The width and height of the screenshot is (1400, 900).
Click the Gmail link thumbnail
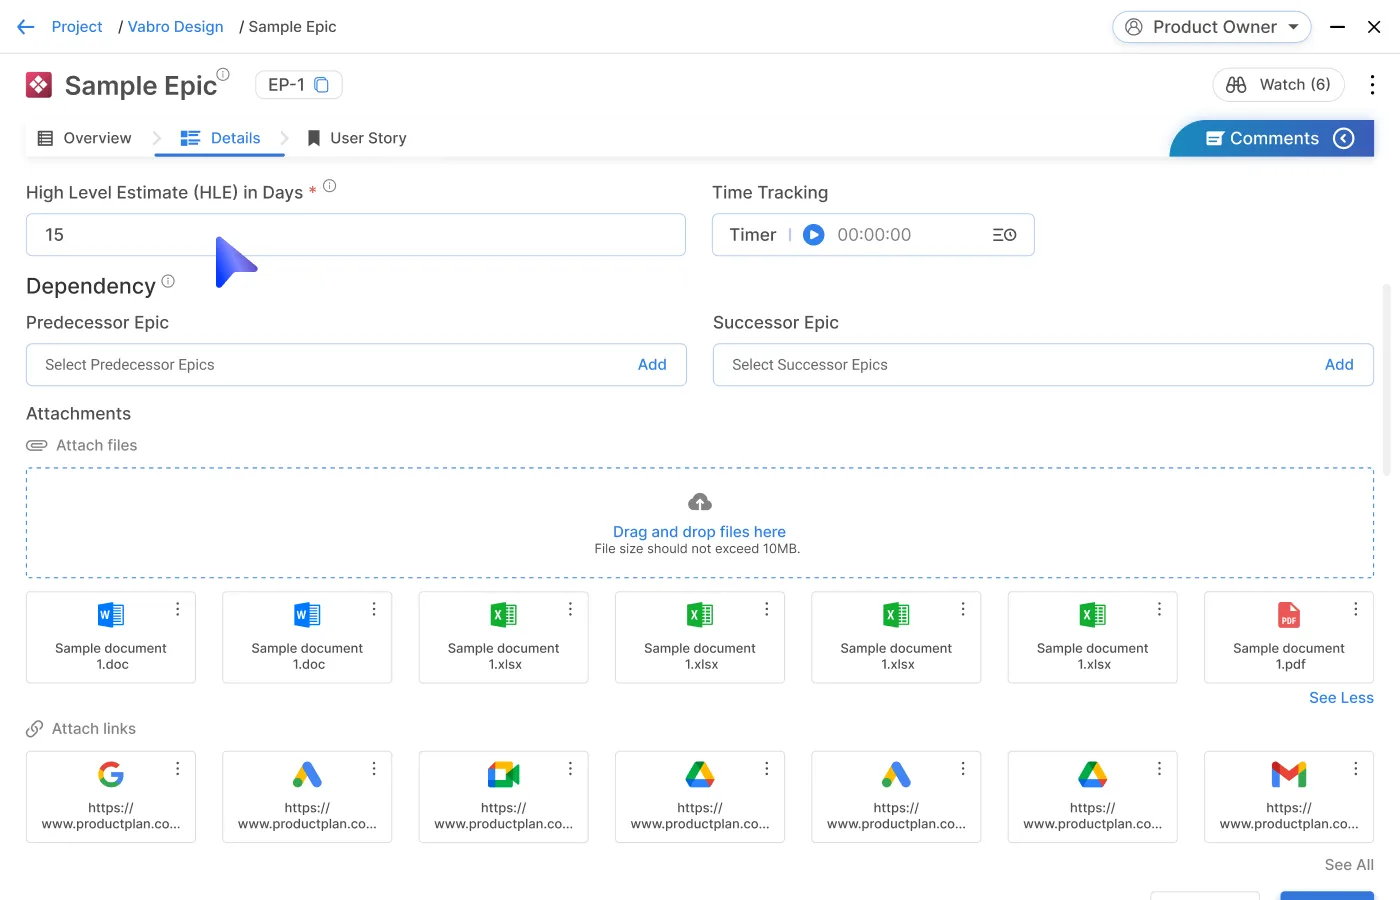click(1288, 775)
